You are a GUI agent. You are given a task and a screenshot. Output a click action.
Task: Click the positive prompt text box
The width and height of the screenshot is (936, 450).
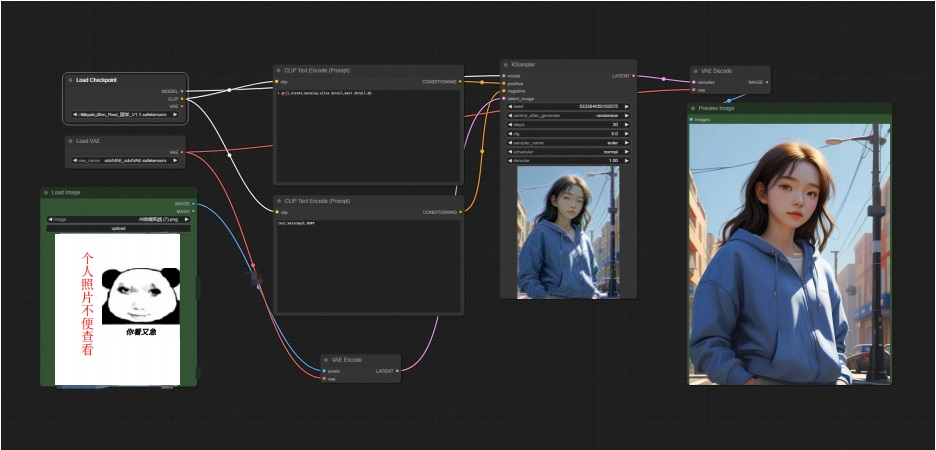point(367,135)
